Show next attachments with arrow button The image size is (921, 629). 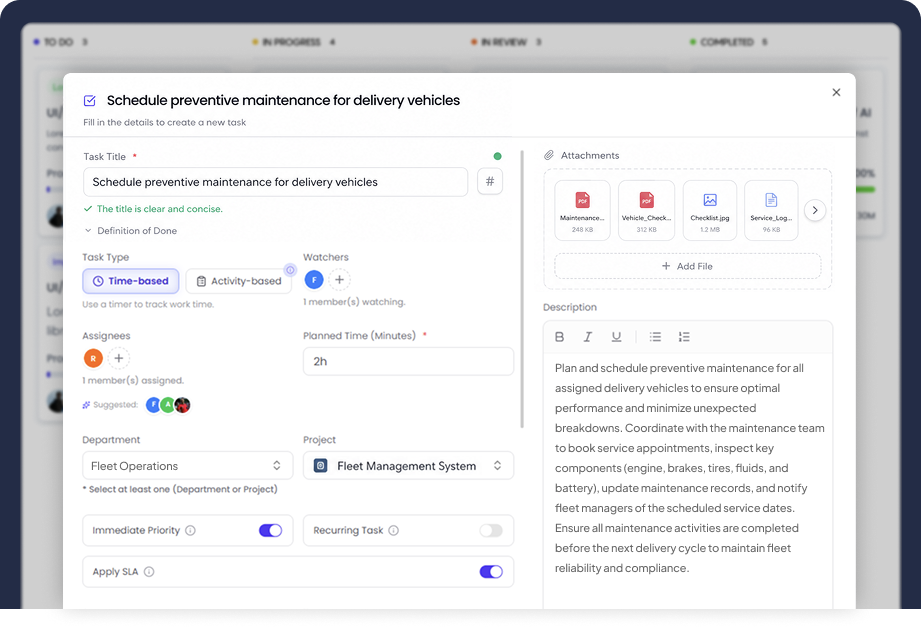(815, 210)
